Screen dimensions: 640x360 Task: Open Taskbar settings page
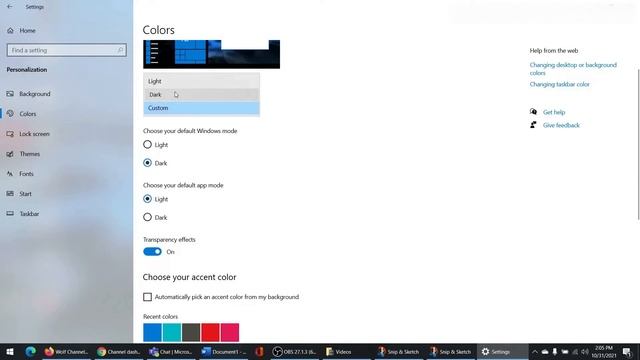click(23, 214)
